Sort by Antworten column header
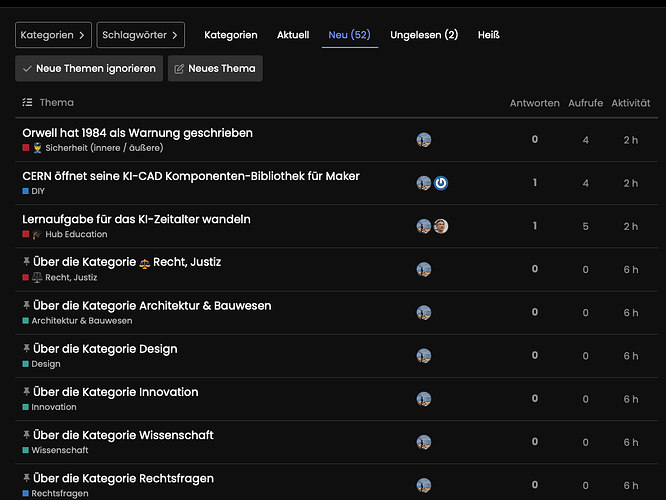Image resolution: width=666 pixels, height=500 pixels. (x=535, y=103)
